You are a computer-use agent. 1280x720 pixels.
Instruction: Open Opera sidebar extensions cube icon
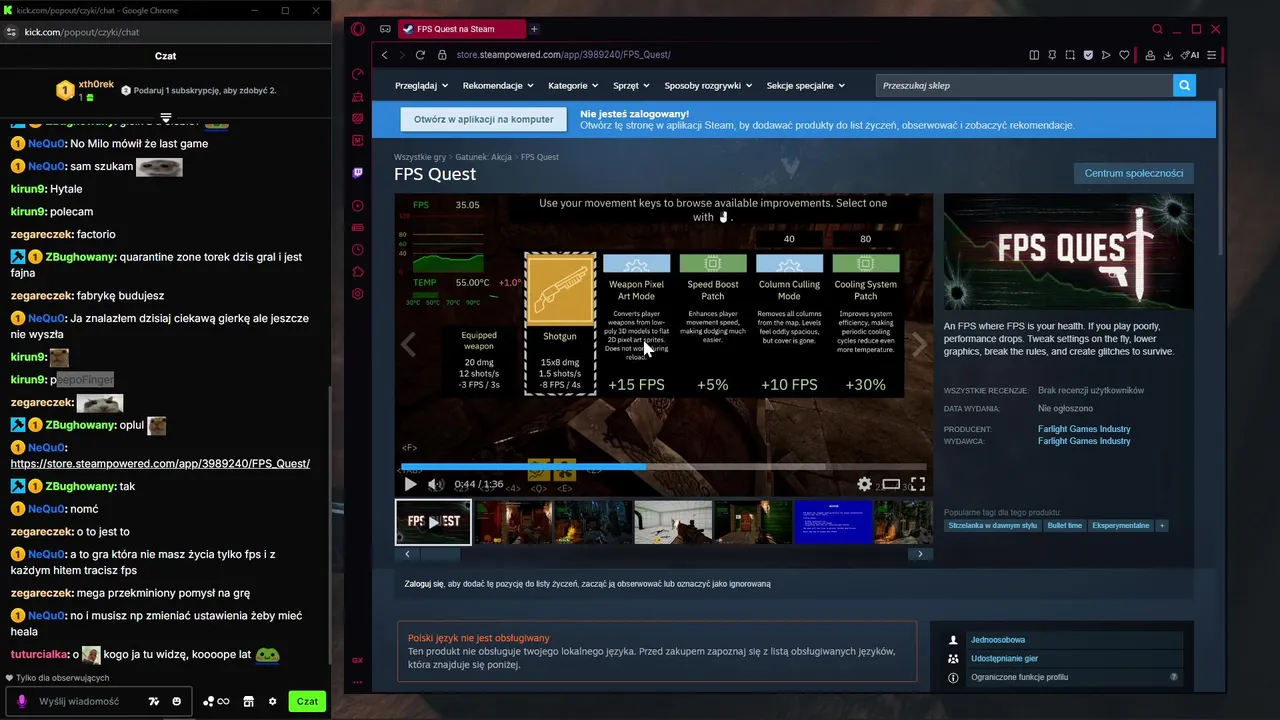pyautogui.click(x=358, y=272)
